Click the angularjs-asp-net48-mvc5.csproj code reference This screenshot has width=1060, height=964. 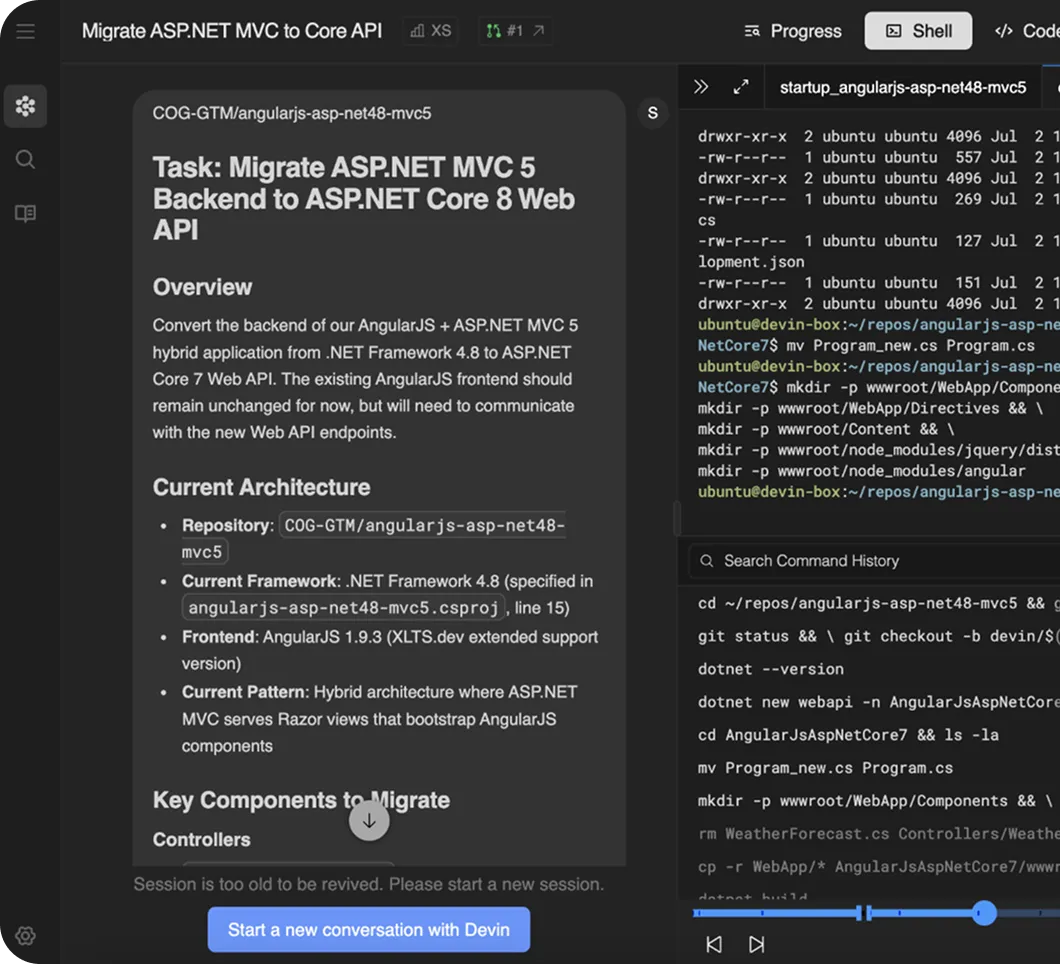[343, 608]
